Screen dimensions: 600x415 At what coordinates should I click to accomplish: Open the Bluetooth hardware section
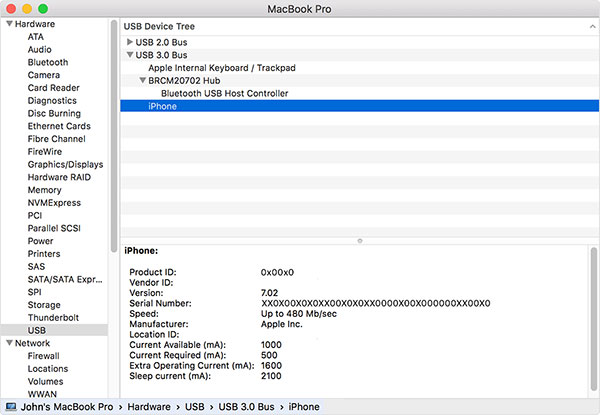(48, 62)
